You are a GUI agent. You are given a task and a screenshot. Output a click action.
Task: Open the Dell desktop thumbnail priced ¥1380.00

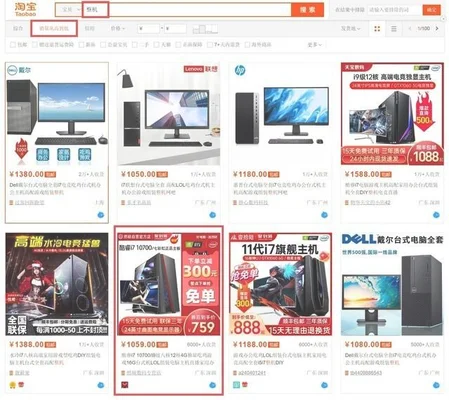point(57,114)
